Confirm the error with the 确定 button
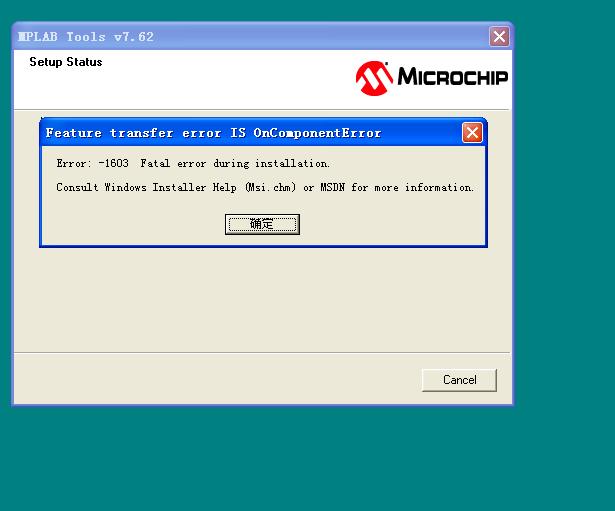The height and width of the screenshot is (511, 615). point(262,224)
